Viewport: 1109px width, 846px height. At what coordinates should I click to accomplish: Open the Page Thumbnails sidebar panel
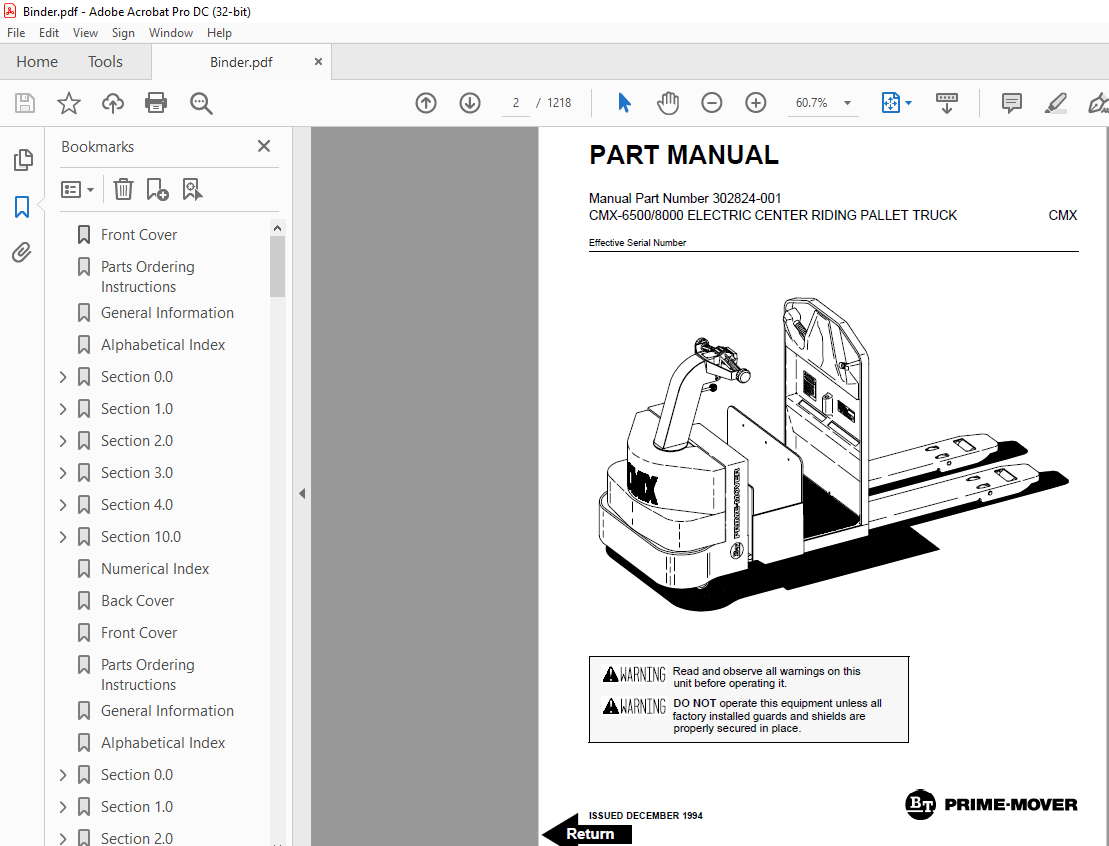pos(23,160)
